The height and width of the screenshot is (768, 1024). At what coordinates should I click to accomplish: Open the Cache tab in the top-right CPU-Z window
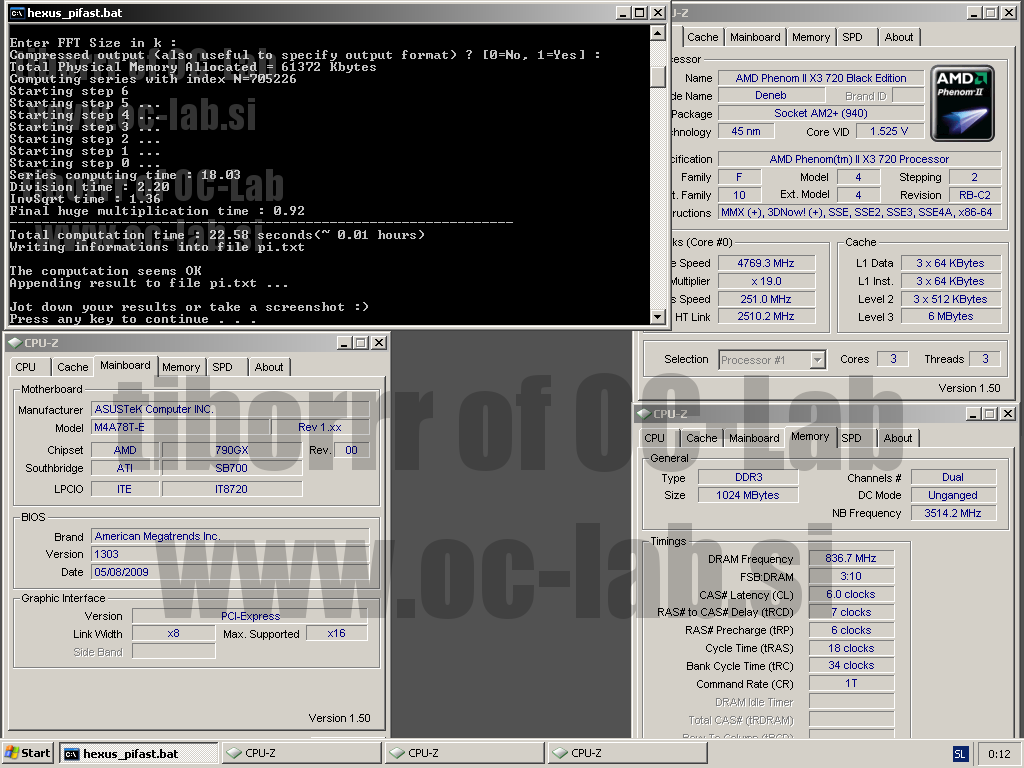[x=702, y=37]
